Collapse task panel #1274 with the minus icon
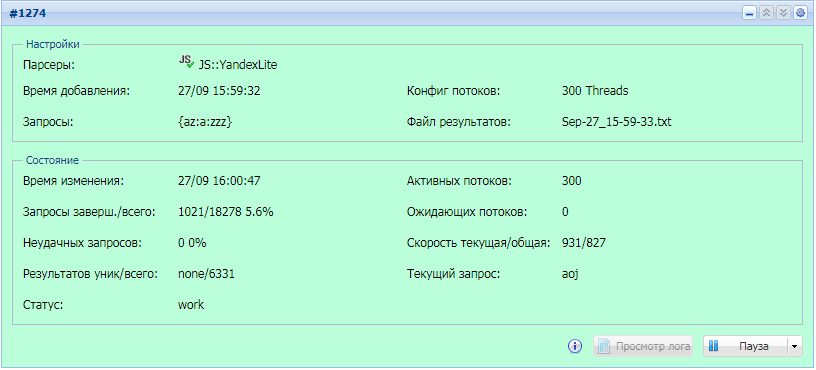The width and height of the screenshot is (816, 370). [749, 14]
